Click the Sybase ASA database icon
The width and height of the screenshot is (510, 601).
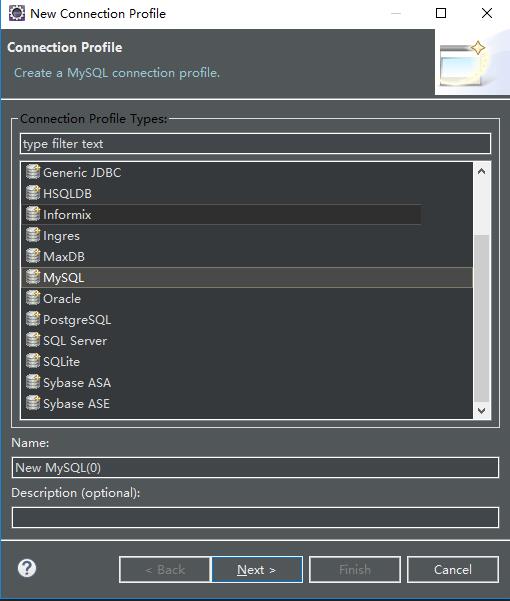pos(33,382)
